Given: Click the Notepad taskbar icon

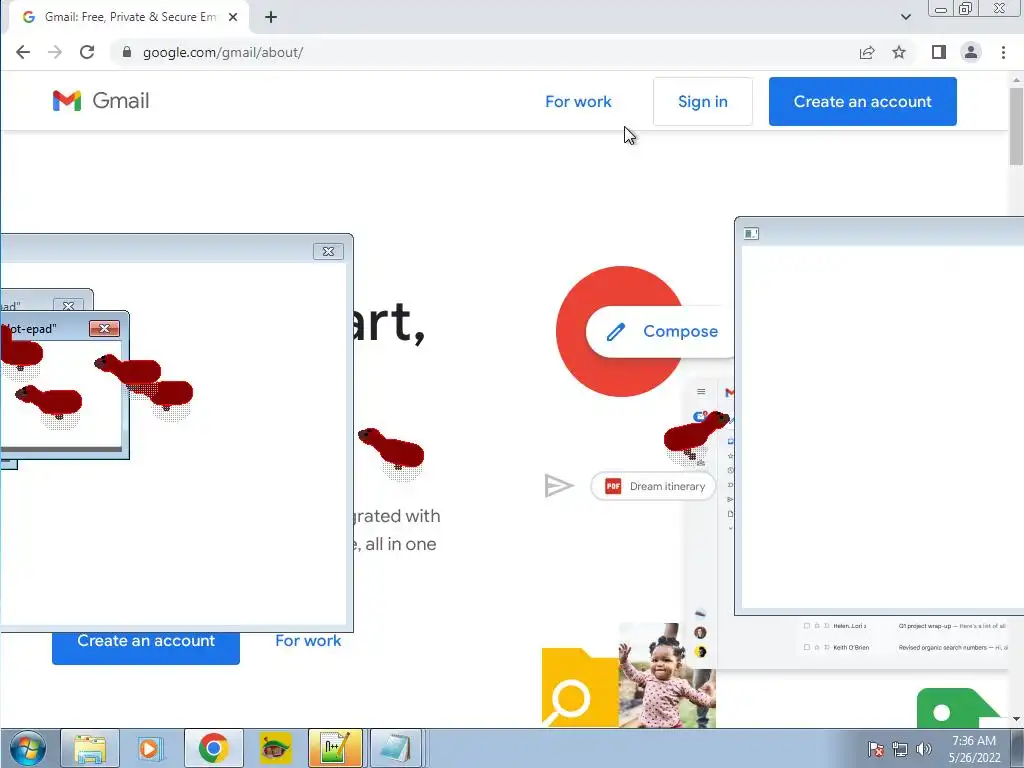Looking at the screenshot, I should point(396,748).
